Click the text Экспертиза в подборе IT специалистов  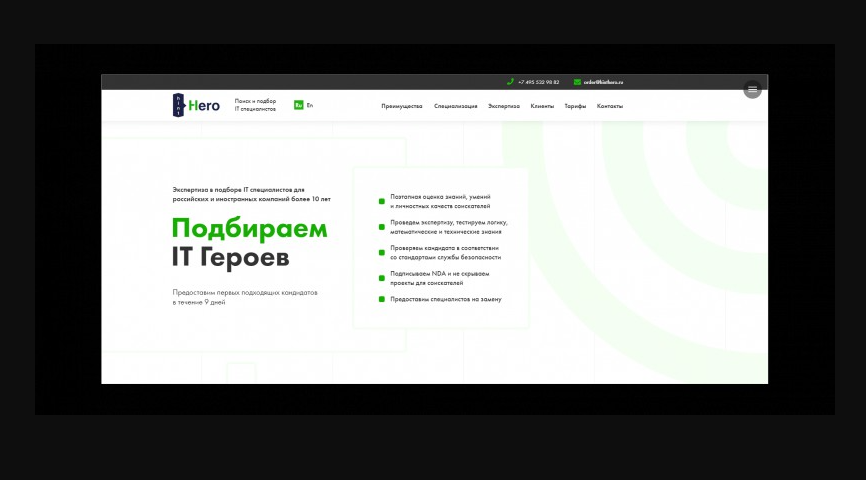click(239, 190)
